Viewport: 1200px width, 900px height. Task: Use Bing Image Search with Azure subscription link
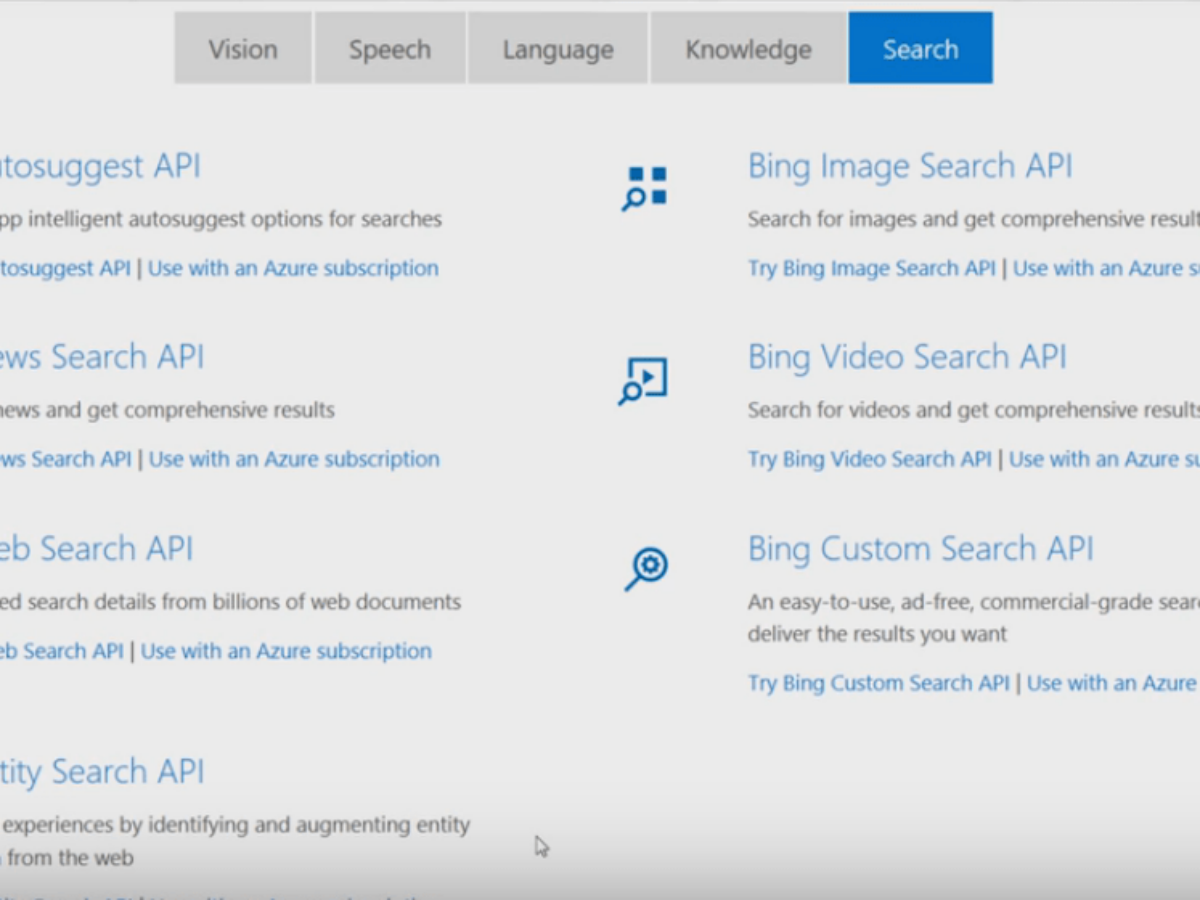(x=1105, y=268)
